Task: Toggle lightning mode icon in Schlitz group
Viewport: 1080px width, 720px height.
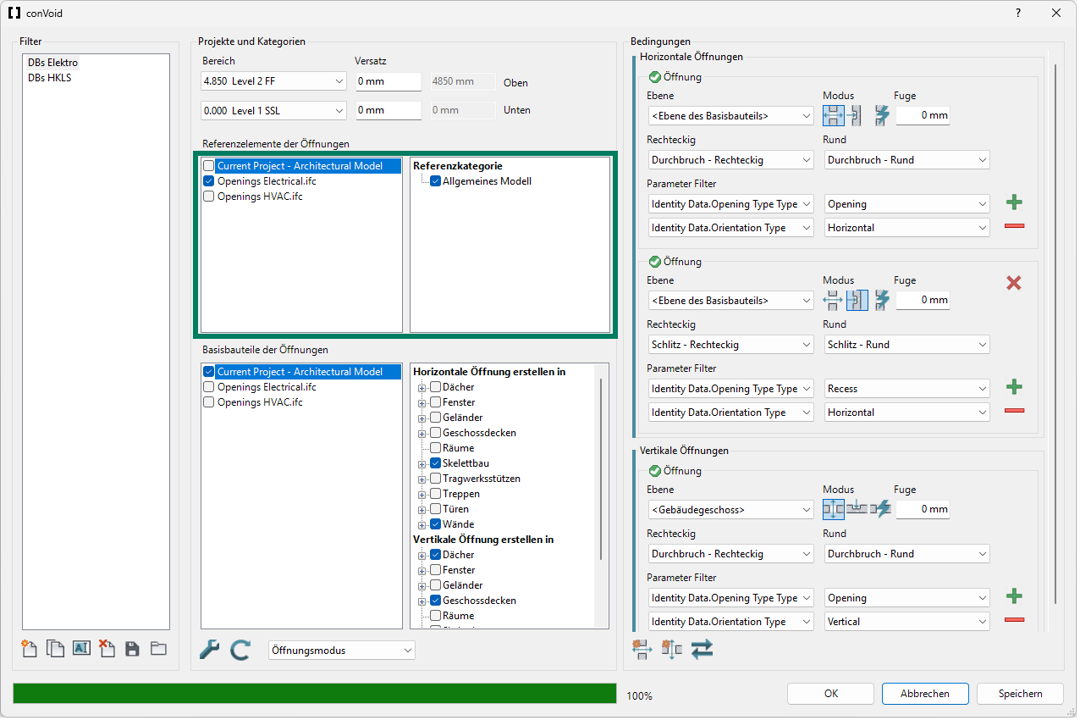Action: (882, 300)
